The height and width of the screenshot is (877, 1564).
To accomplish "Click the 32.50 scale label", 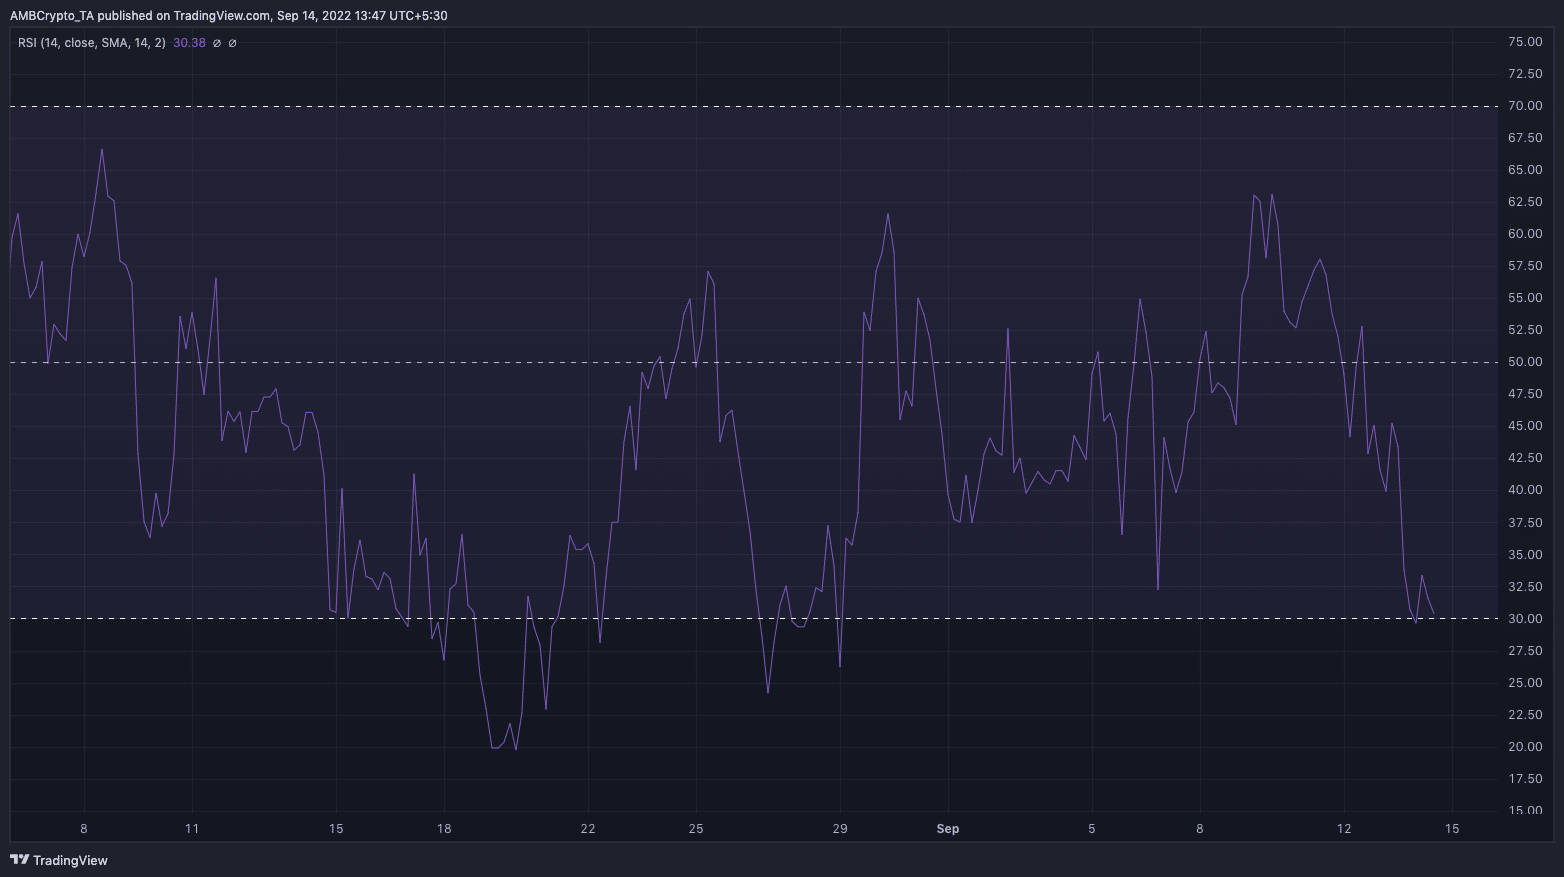I will (x=1525, y=587).
